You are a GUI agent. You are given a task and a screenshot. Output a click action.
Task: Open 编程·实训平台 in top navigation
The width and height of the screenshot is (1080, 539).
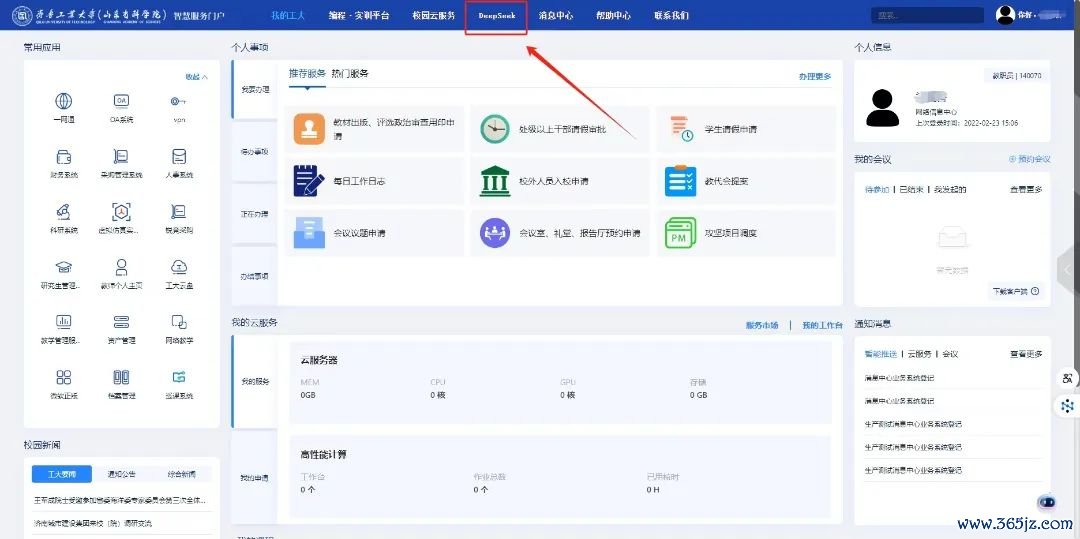coord(359,15)
